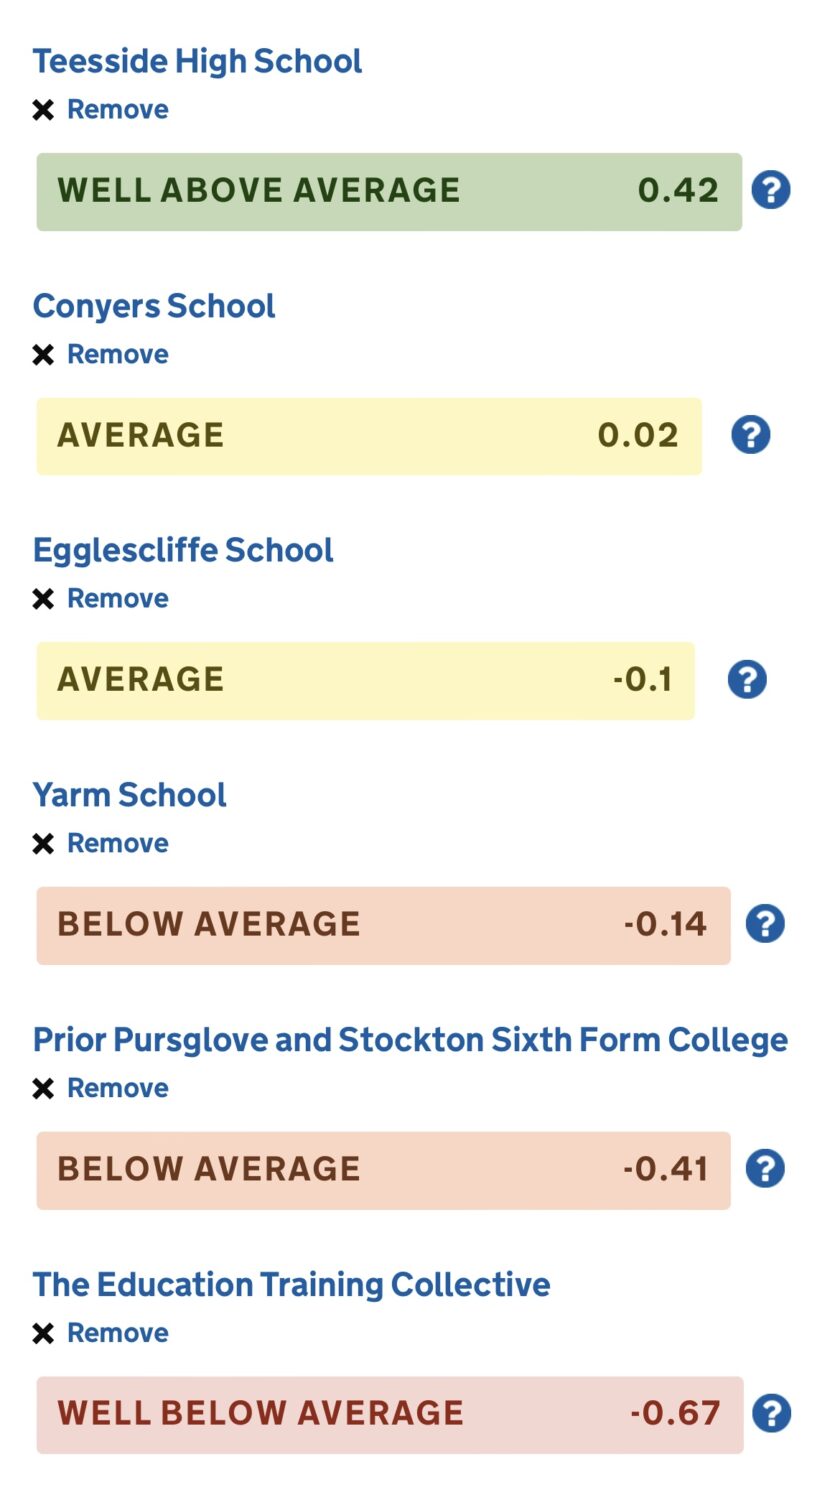Viewport: 840px width, 1500px height.
Task: Open help icon beside Teesside High School score
Action: (770, 190)
